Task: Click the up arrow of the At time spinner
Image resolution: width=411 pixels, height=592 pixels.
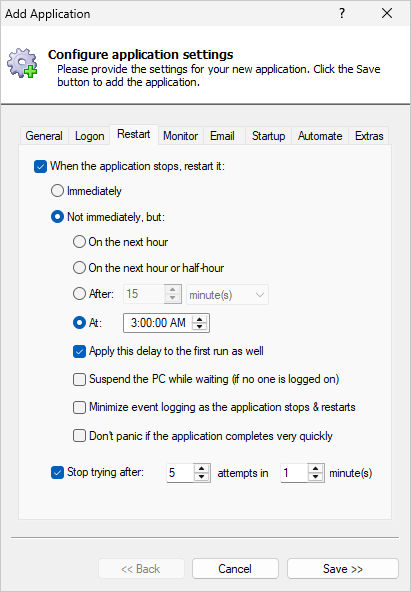Action: (x=199, y=319)
